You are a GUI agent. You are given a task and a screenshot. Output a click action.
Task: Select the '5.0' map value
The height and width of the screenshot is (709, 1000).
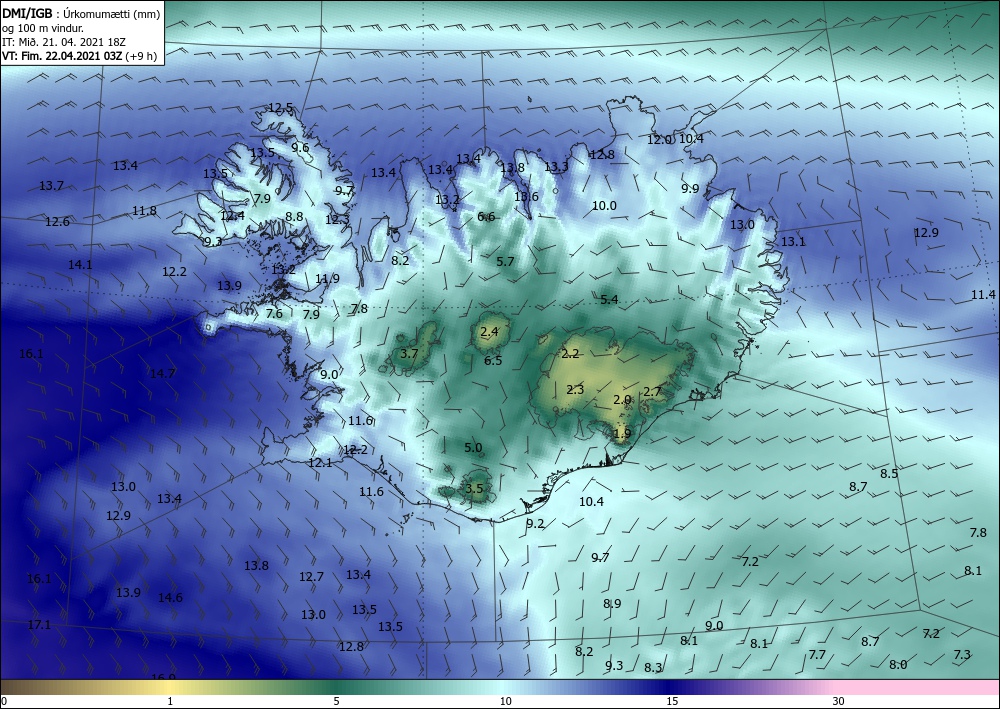click(x=473, y=448)
